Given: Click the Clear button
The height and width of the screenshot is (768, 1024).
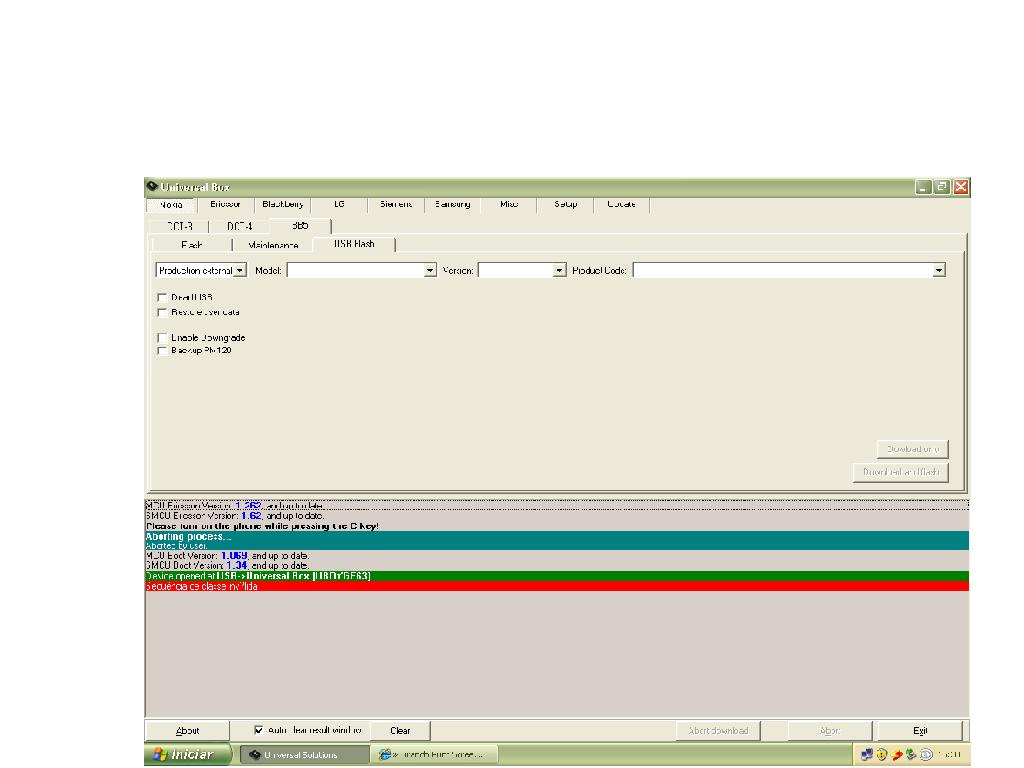Looking at the screenshot, I should [400, 731].
